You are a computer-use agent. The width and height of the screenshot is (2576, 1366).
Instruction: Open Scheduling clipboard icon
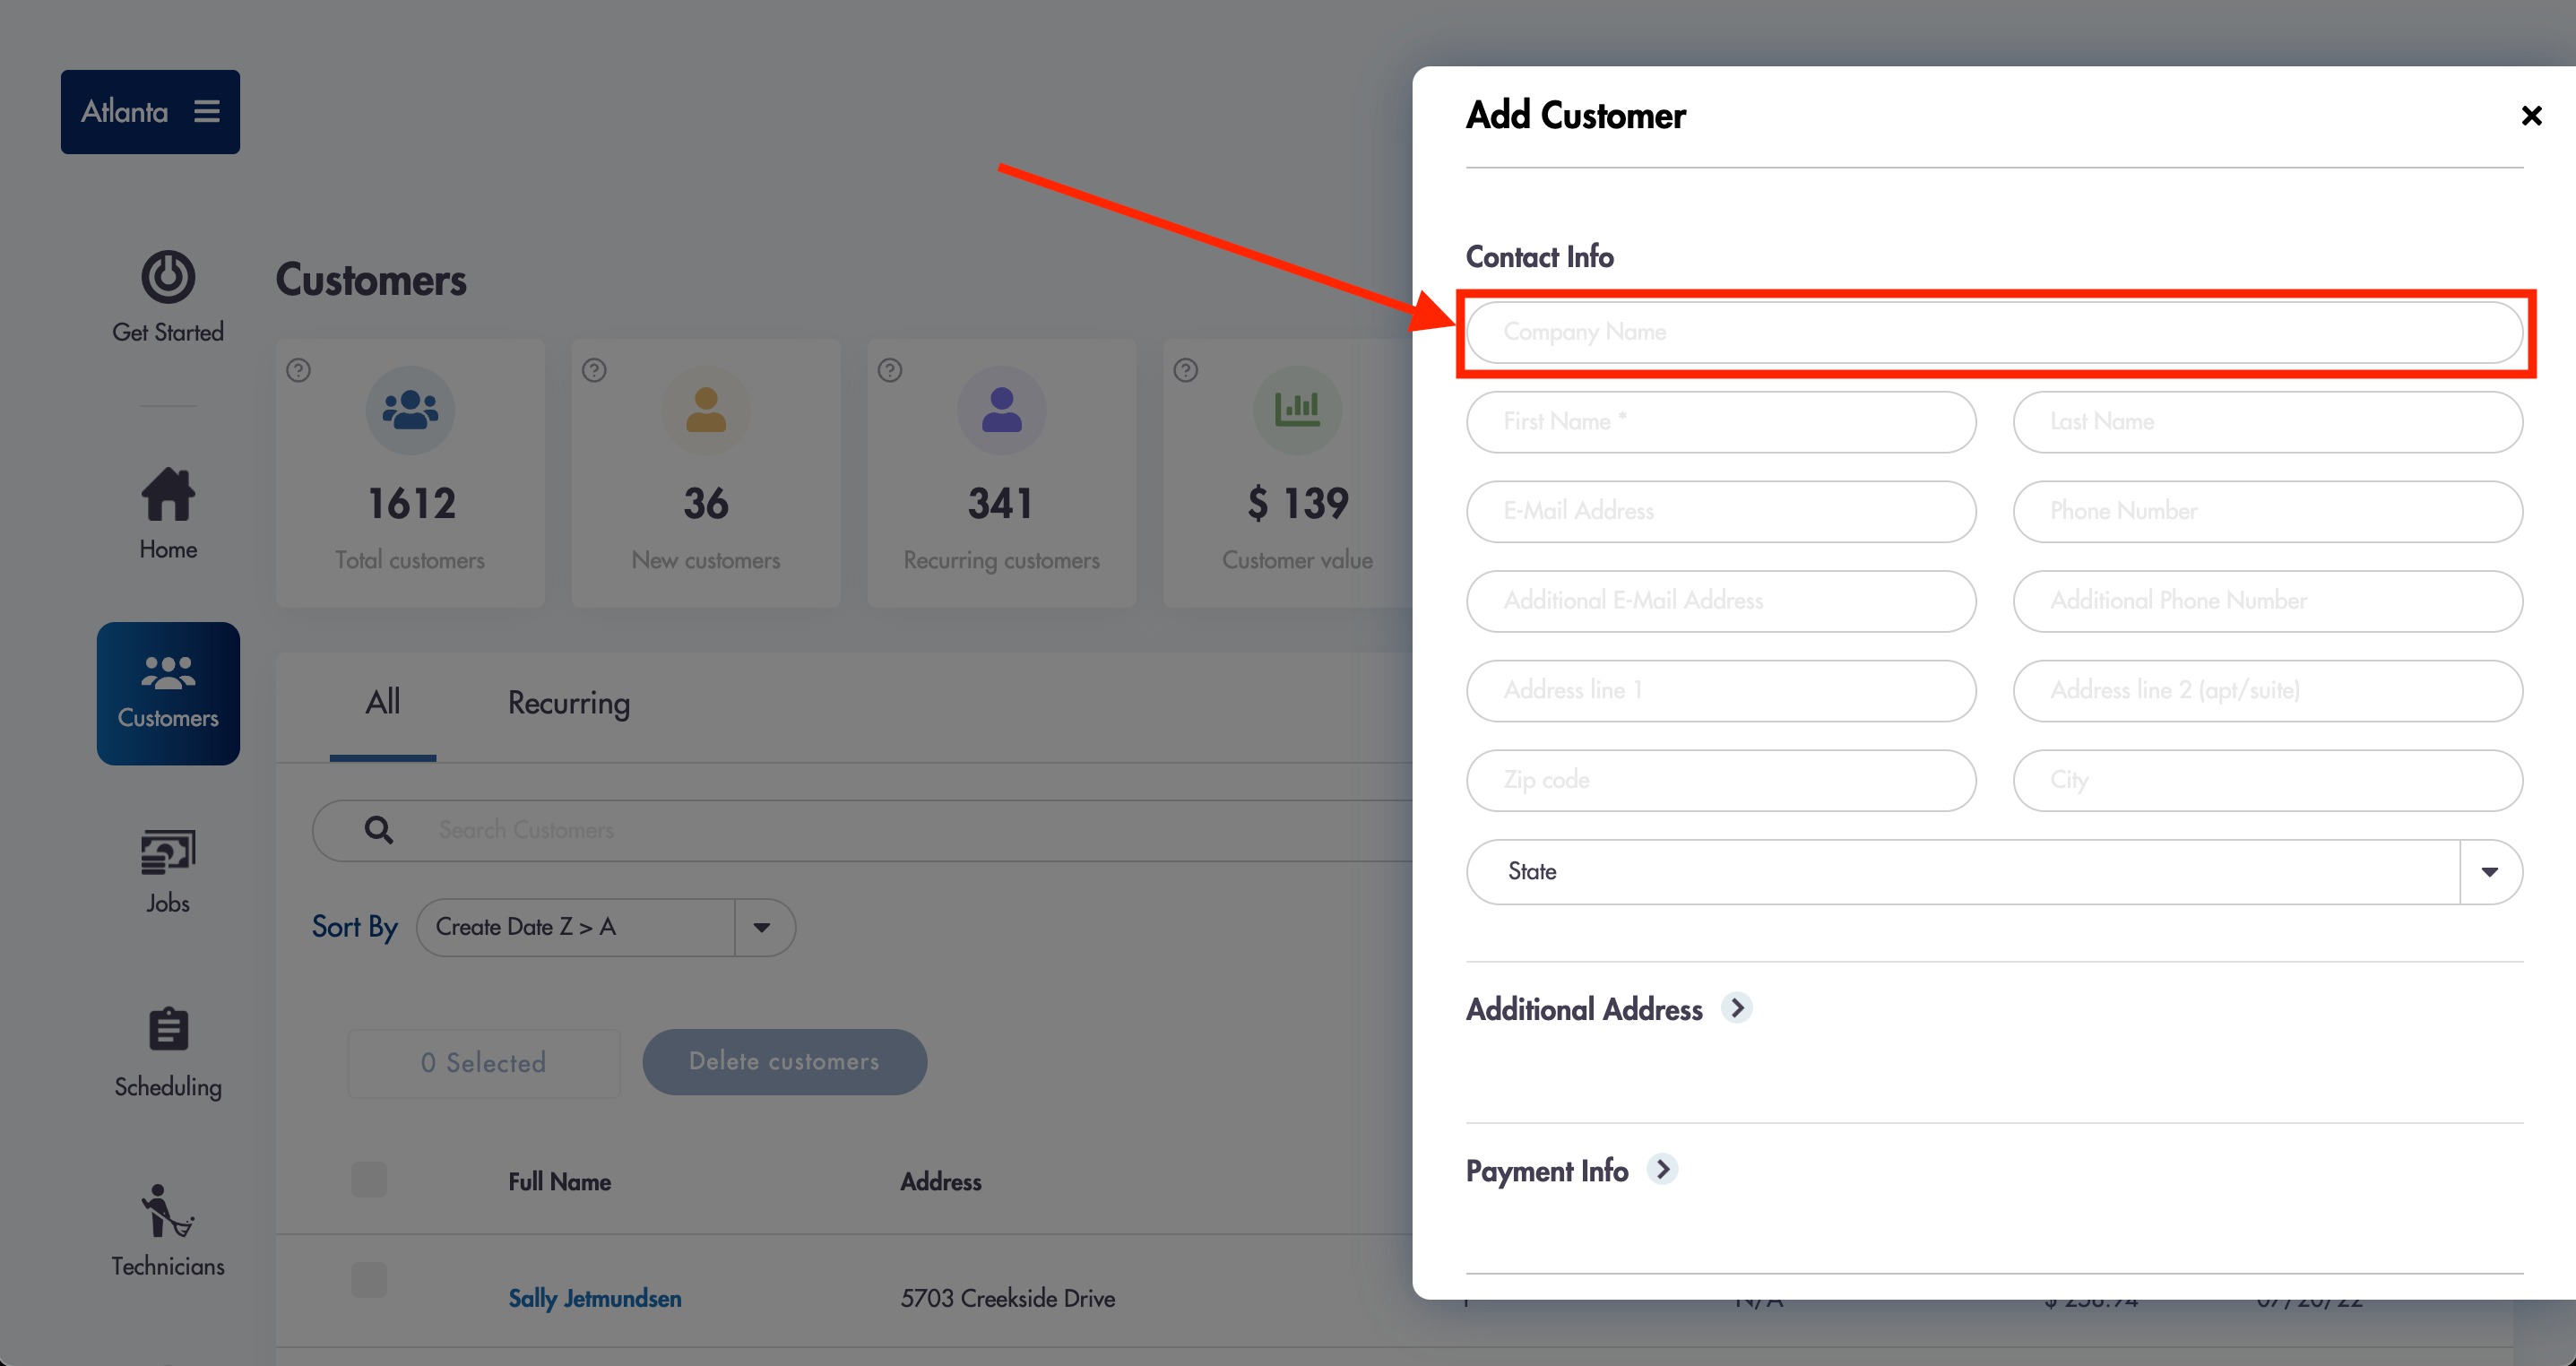tap(168, 1029)
